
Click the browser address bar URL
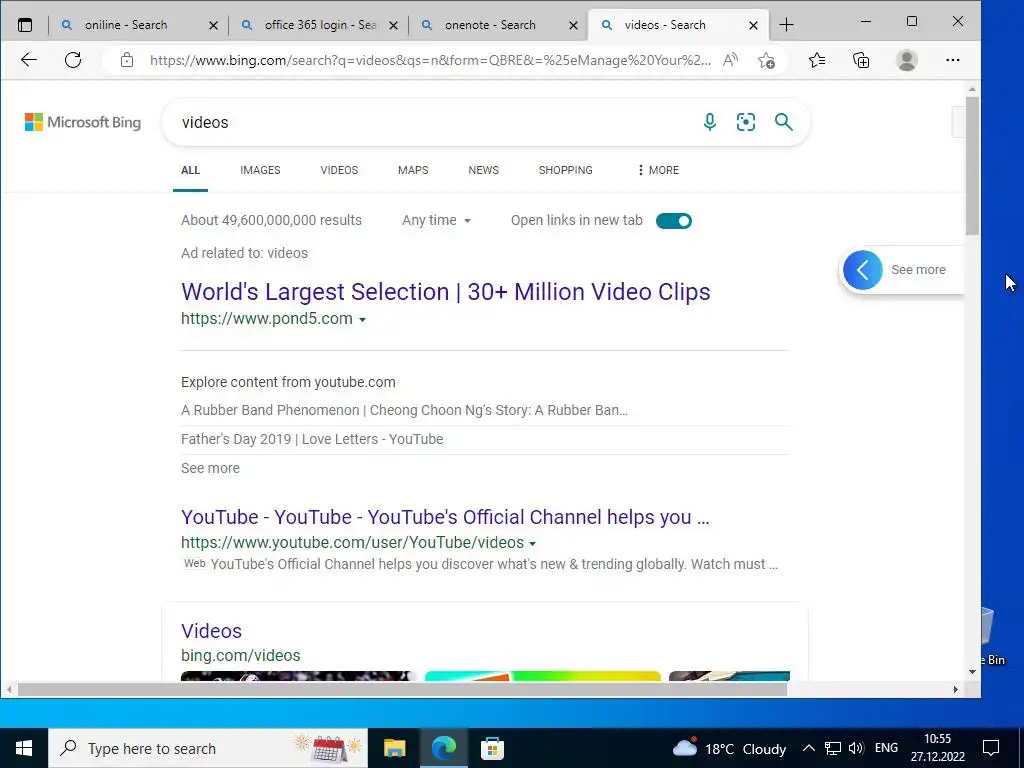(430, 61)
